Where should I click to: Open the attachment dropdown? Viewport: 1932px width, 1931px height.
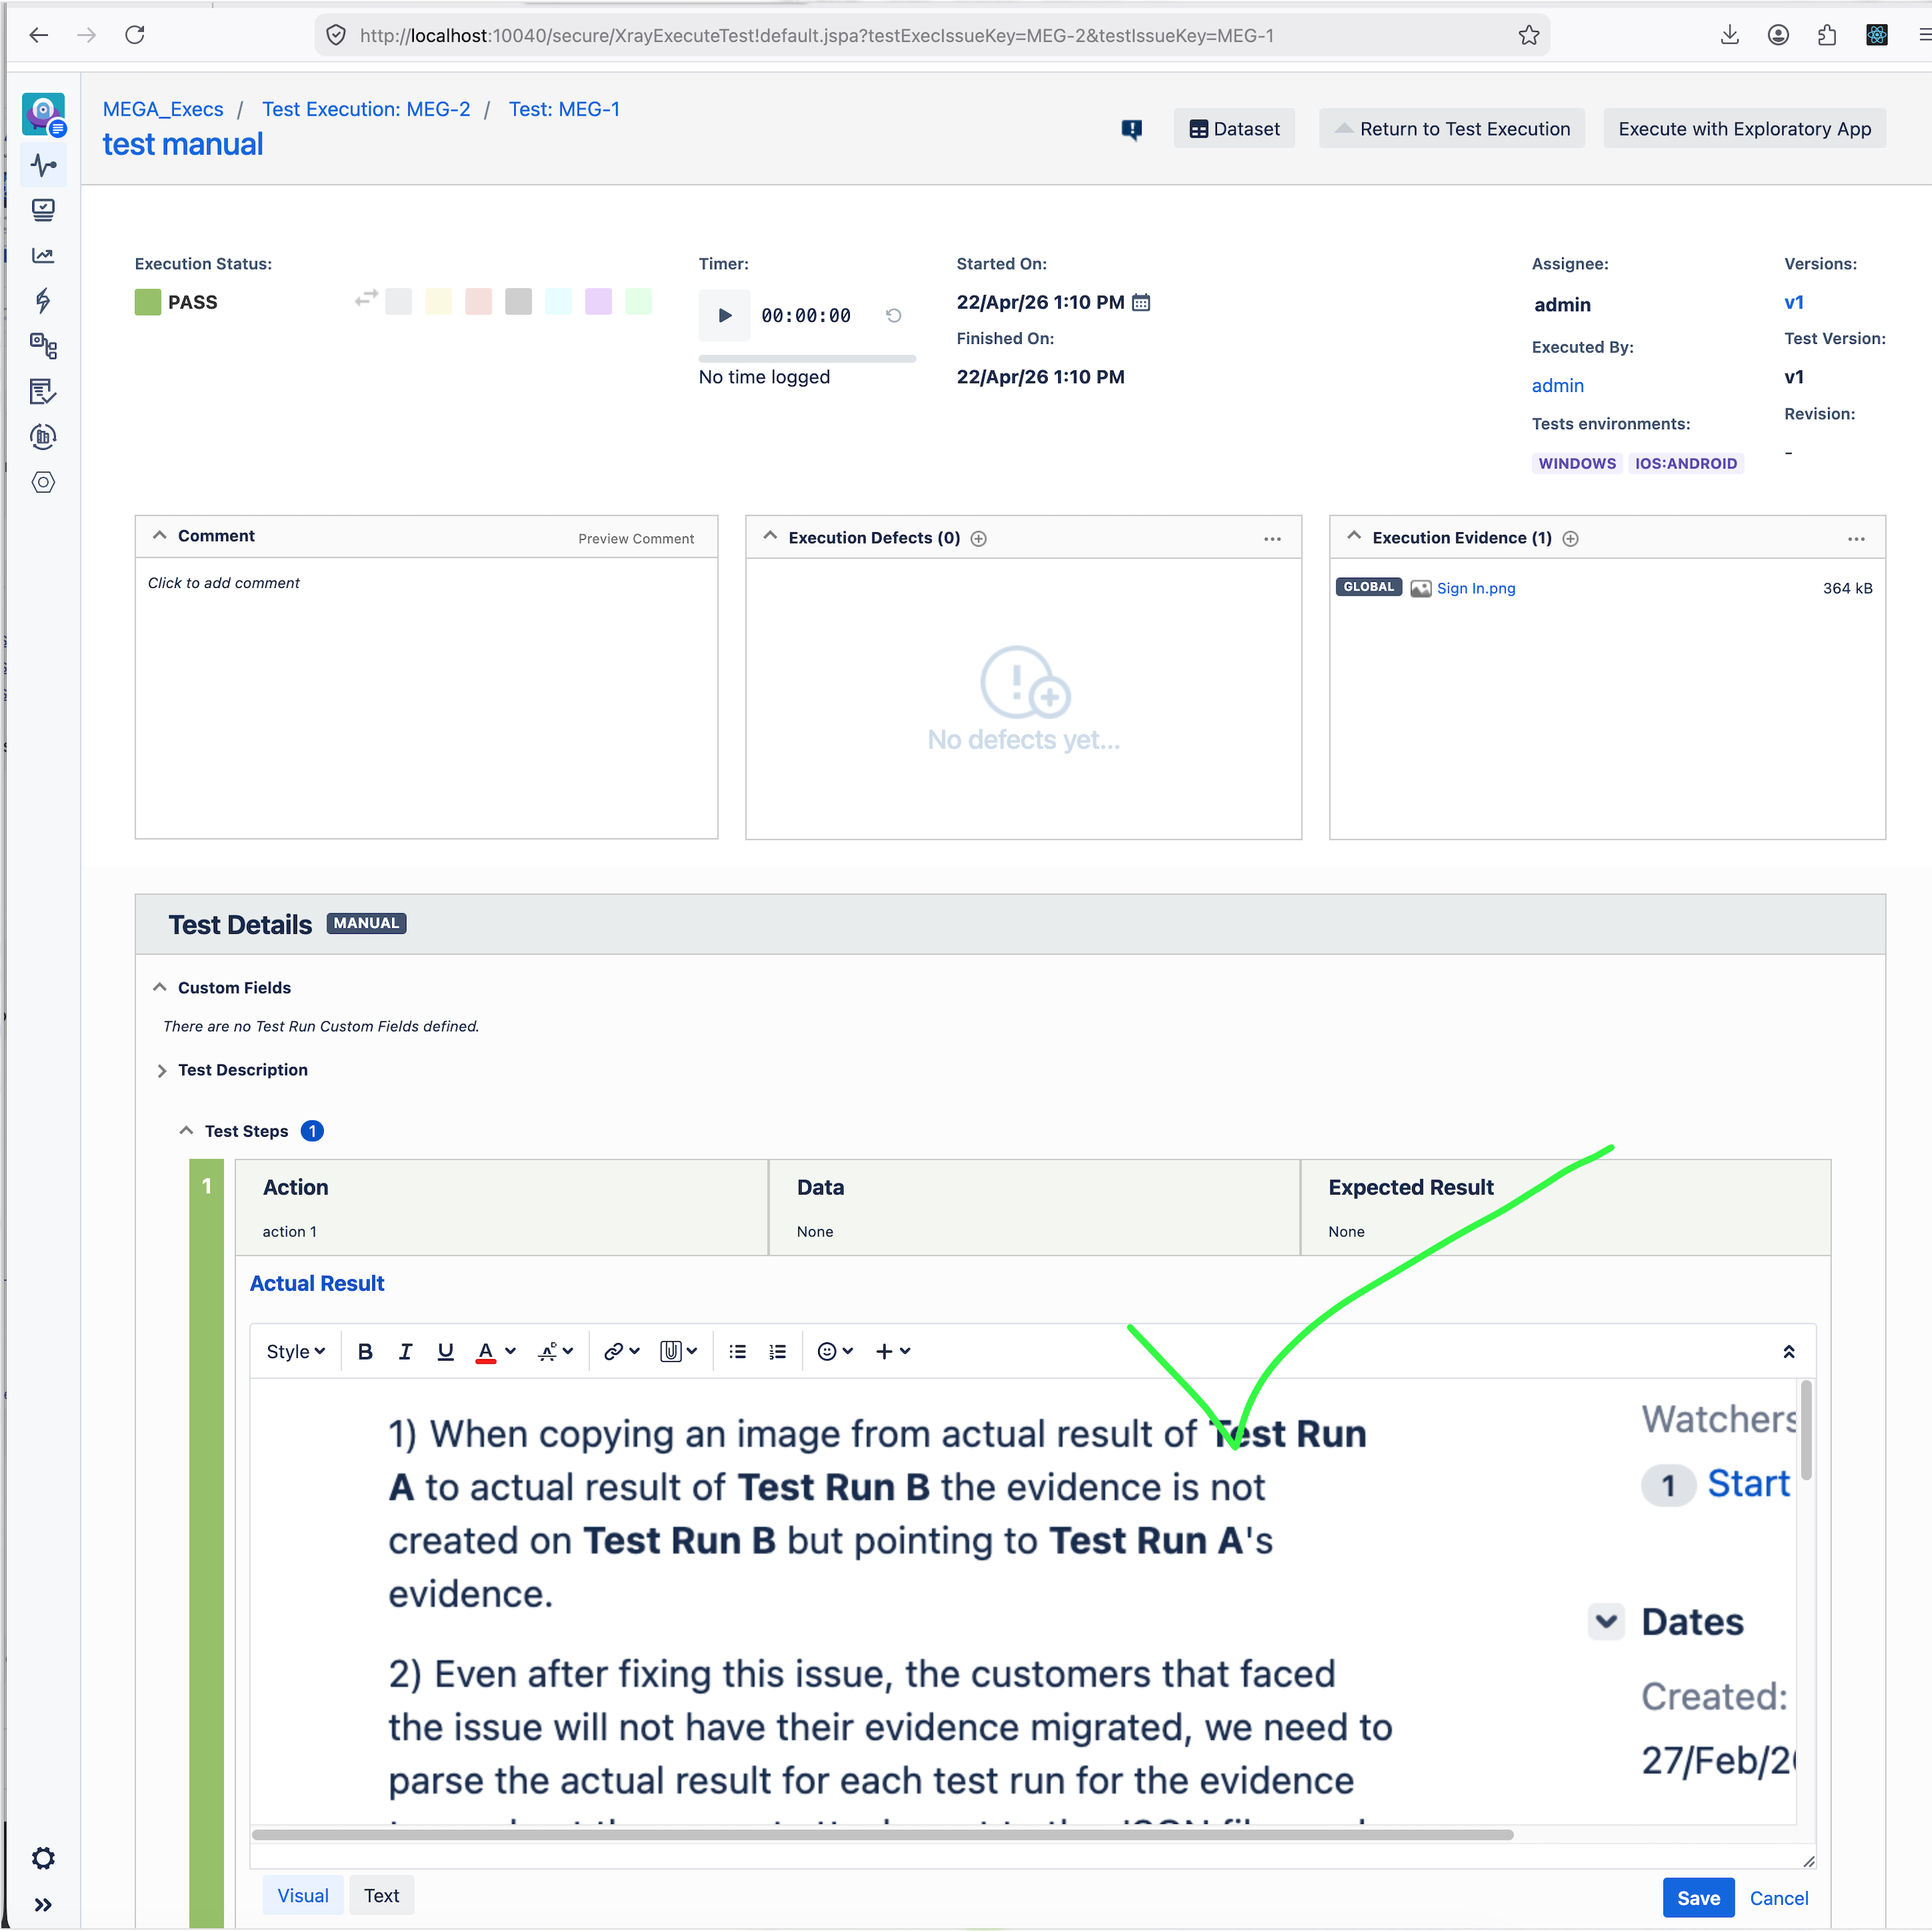click(679, 1352)
